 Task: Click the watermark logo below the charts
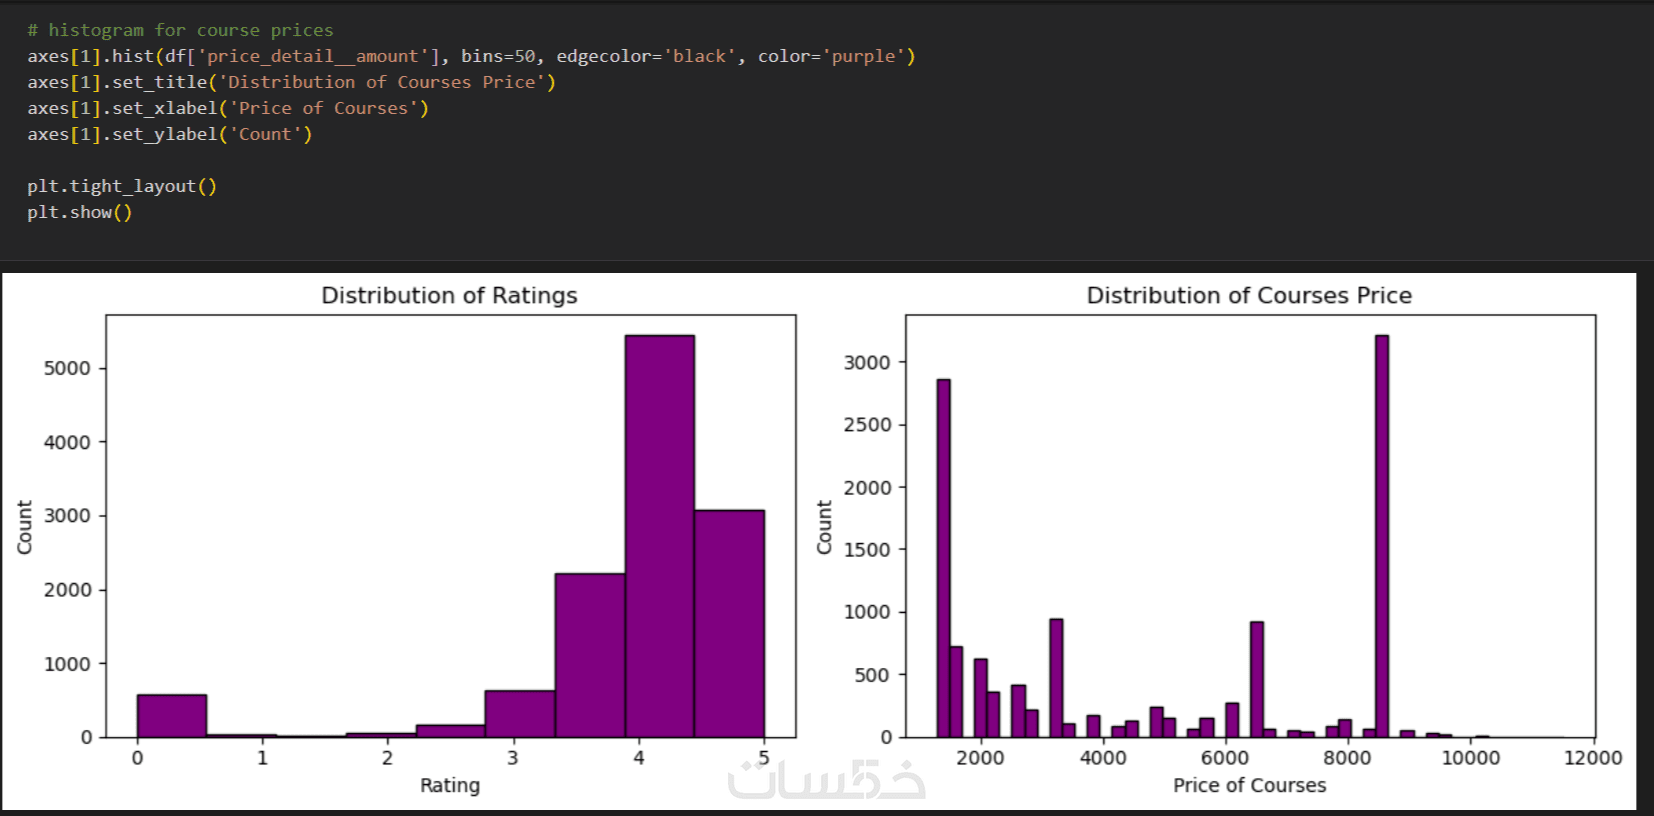pos(827,780)
